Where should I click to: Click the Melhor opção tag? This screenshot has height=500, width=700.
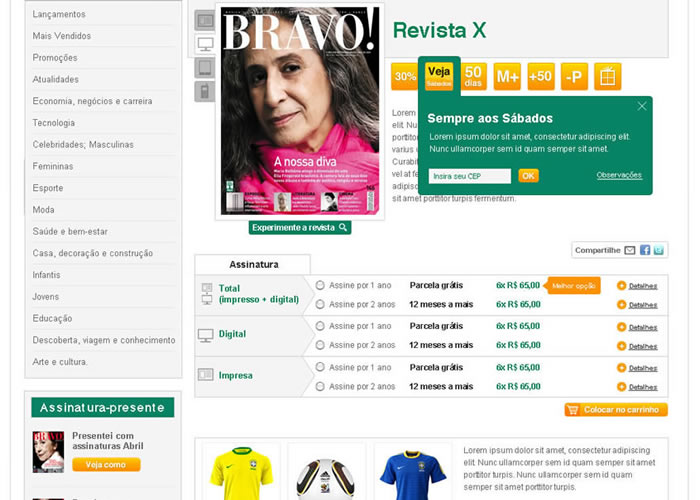pos(572,286)
